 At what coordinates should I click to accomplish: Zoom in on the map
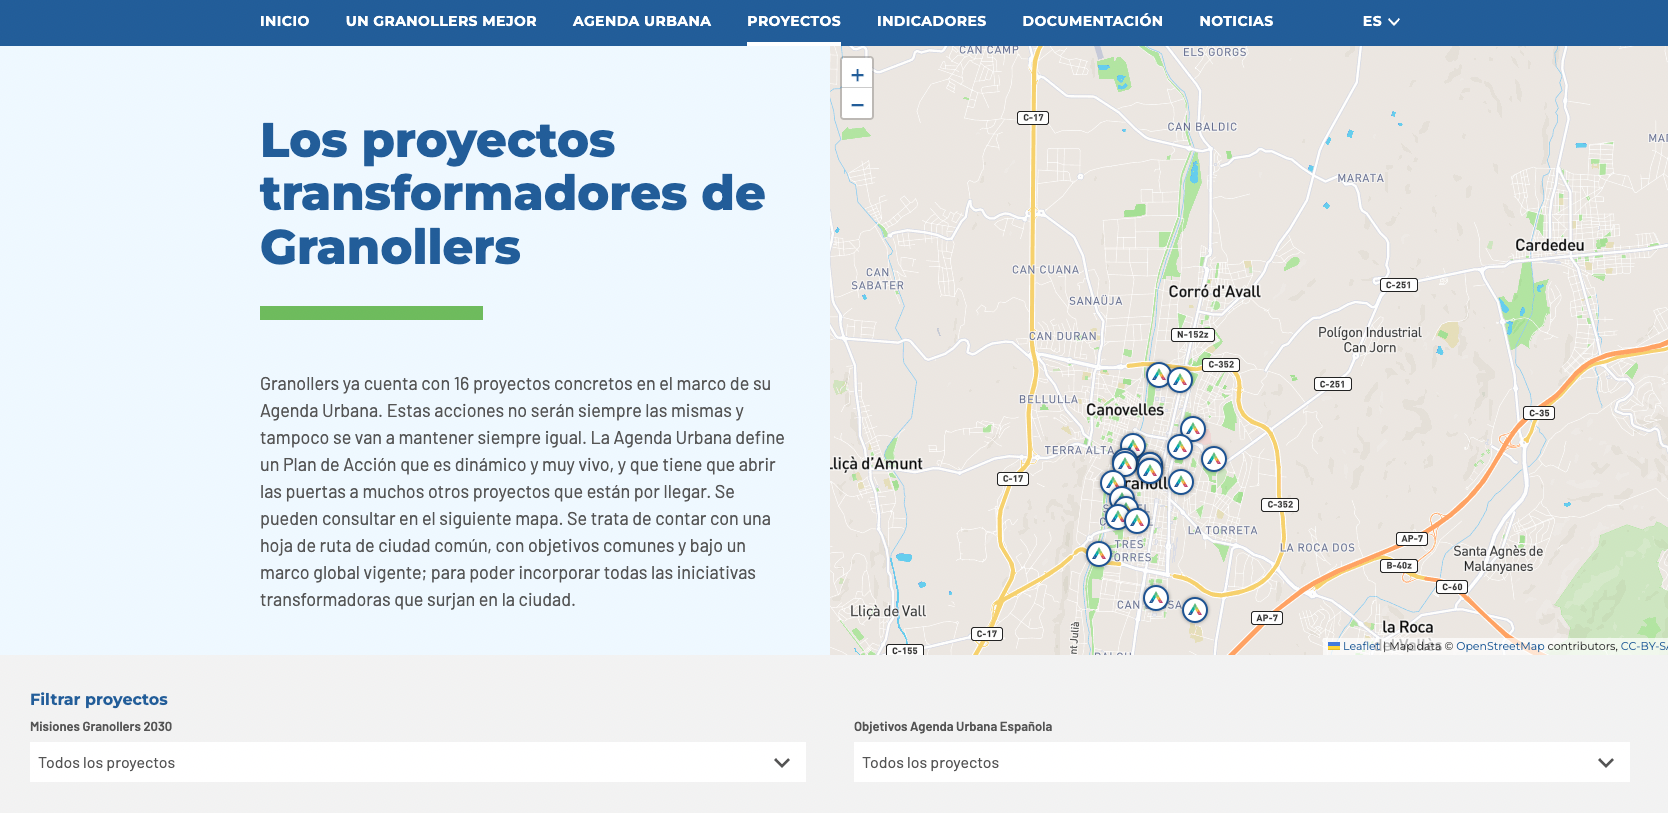[857, 75]
